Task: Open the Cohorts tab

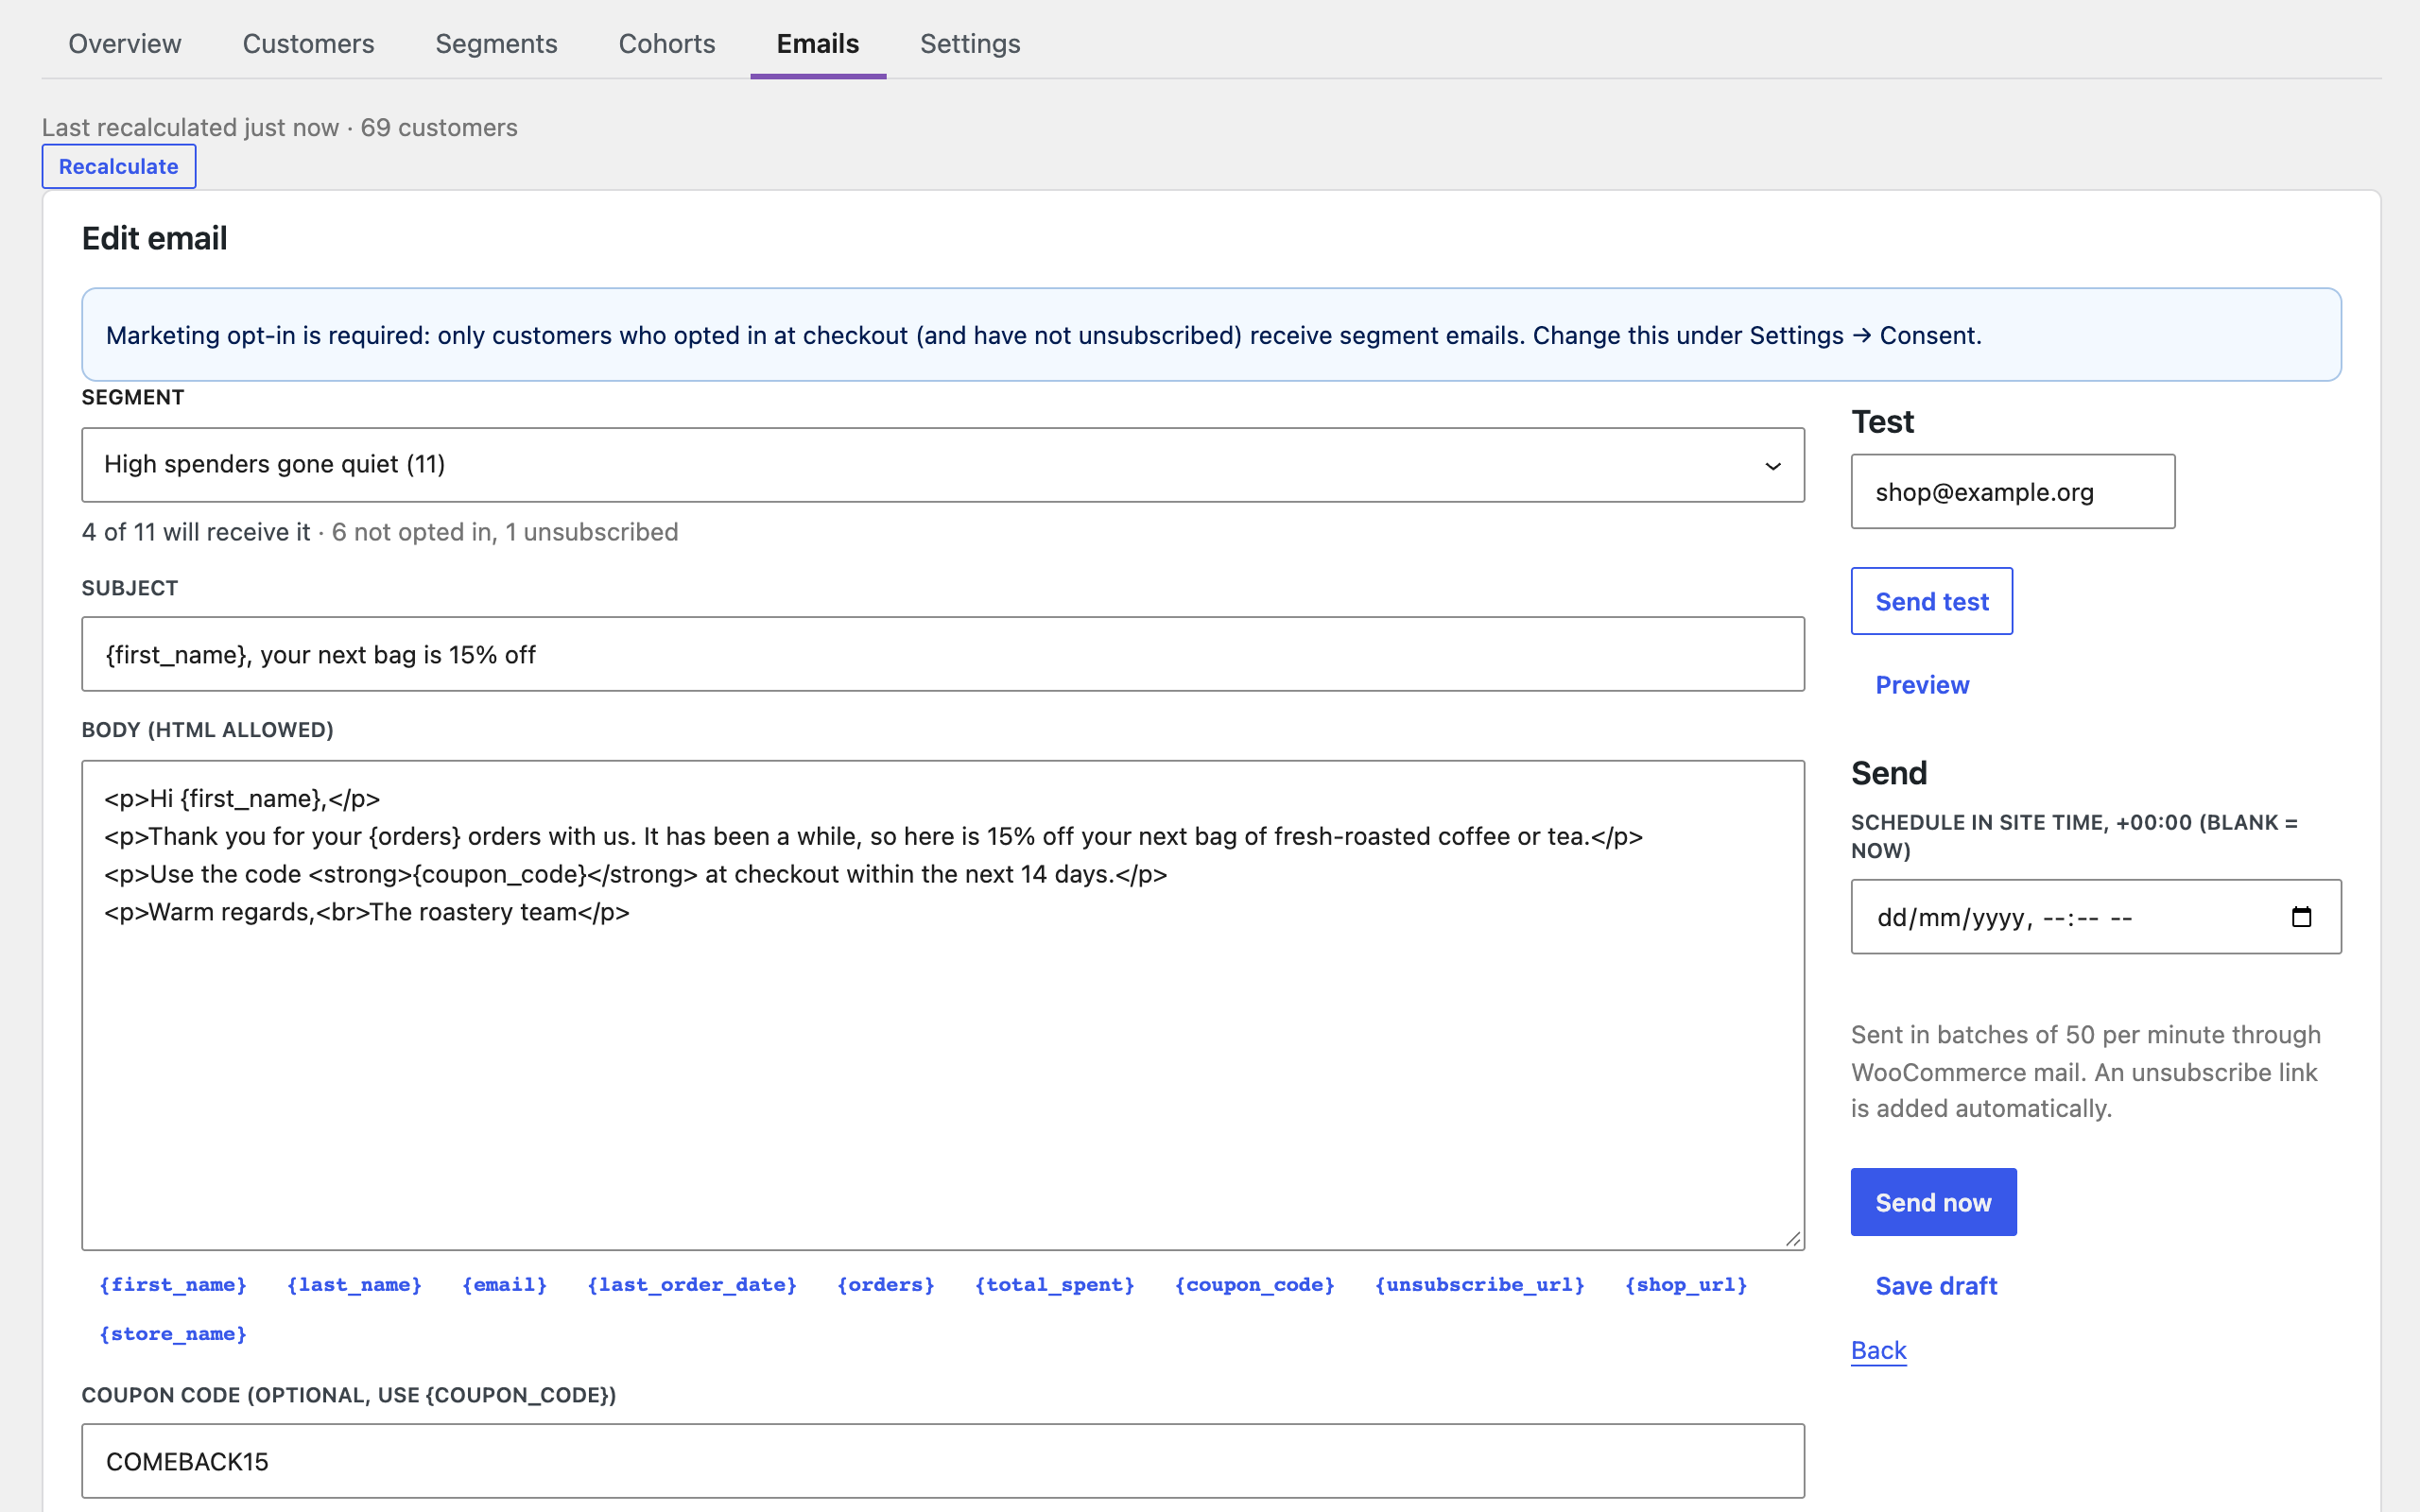Action: click(667, 43)
